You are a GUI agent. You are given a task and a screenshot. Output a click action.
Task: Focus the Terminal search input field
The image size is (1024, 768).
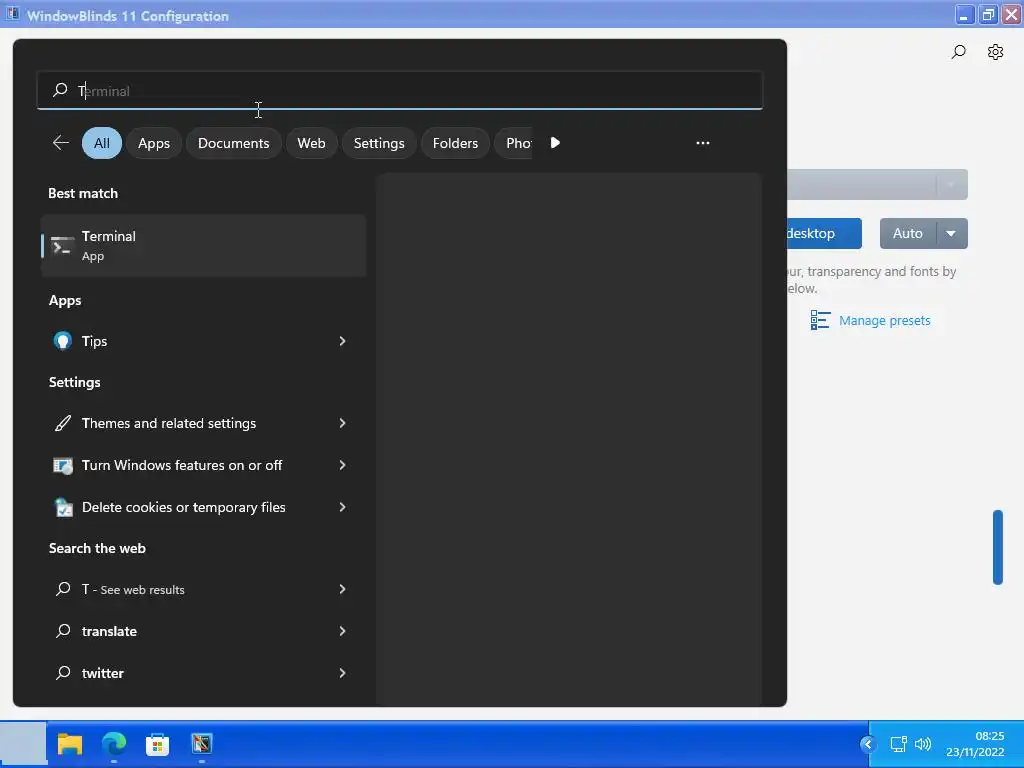click(400, 90)
